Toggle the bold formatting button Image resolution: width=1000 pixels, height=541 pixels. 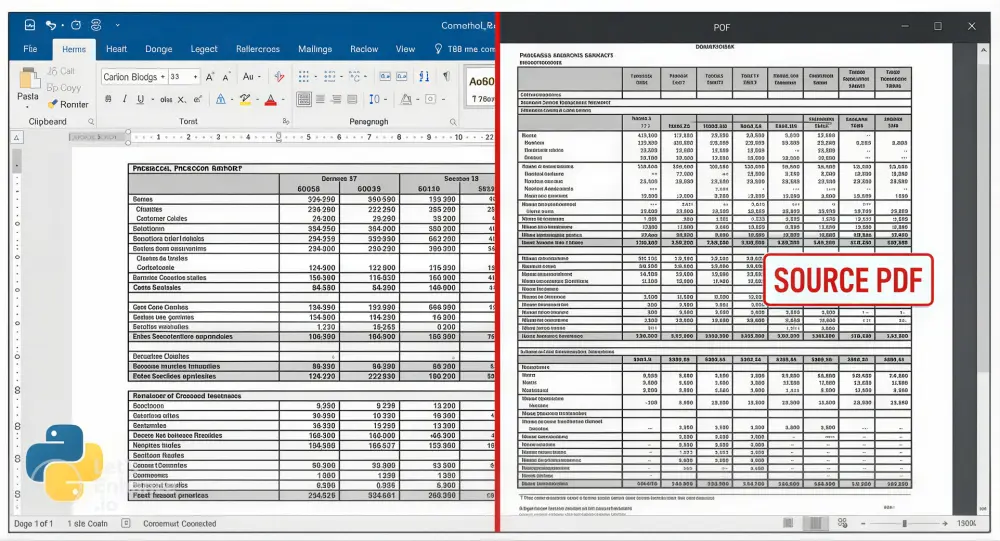(108, 99)
